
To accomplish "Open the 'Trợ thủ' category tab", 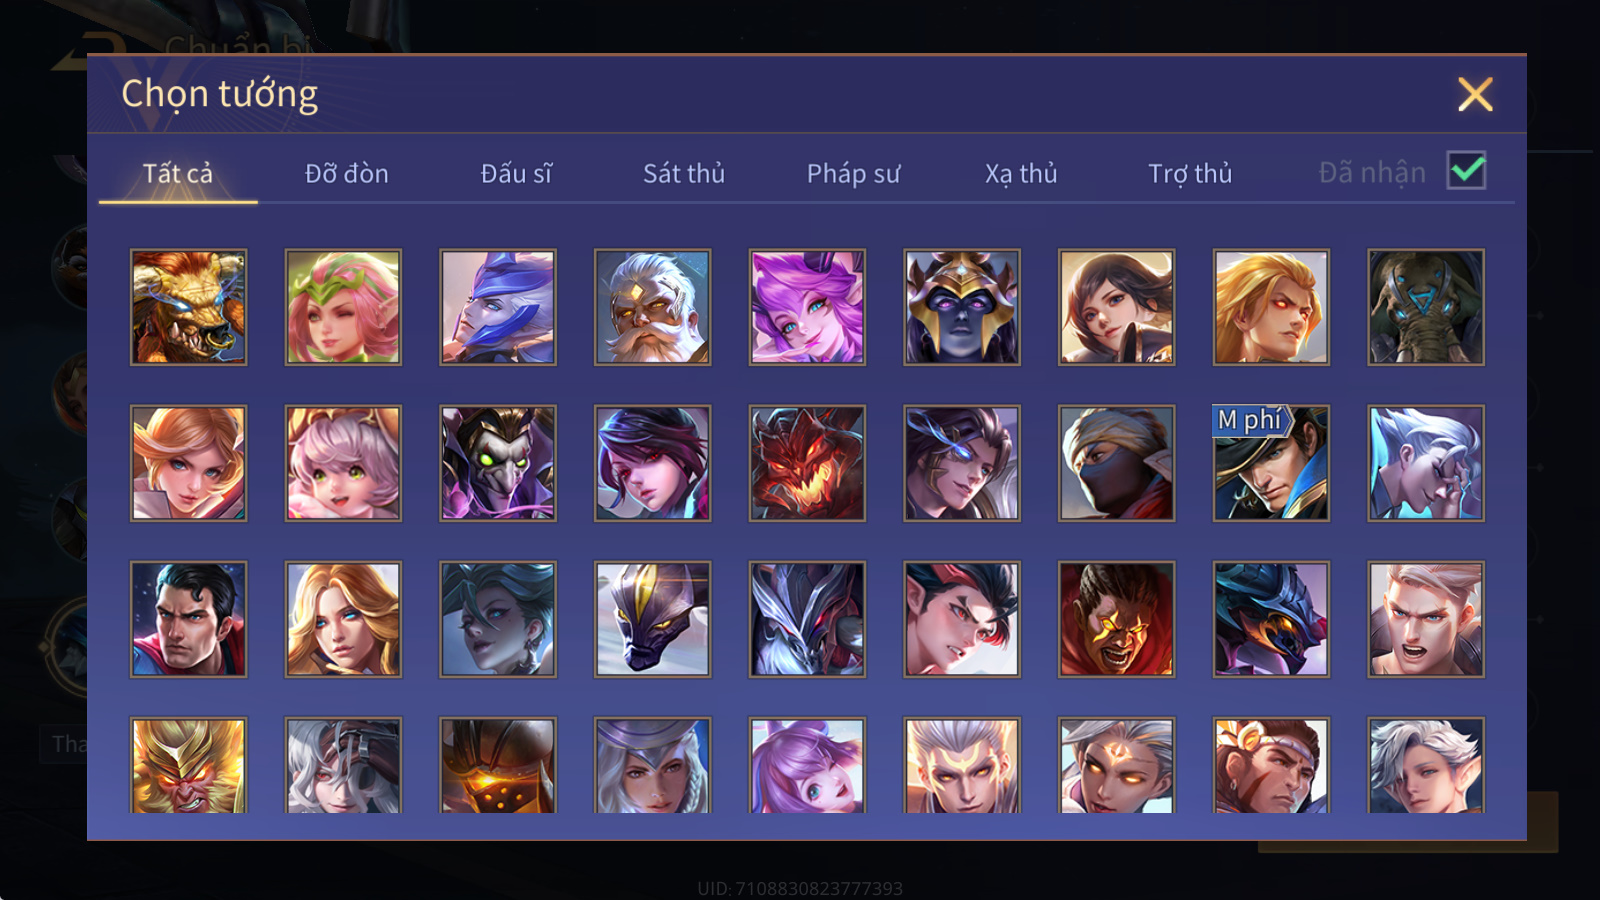I will 1190,173.
